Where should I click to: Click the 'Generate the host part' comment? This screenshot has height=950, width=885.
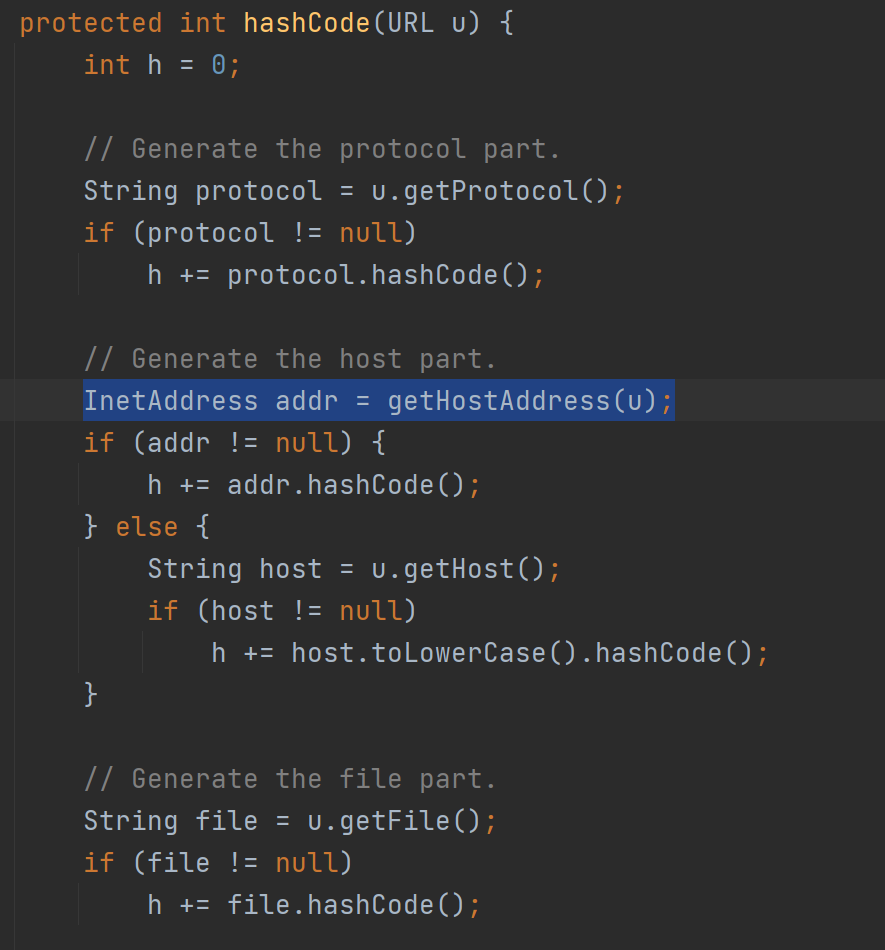tap(290, 359)
